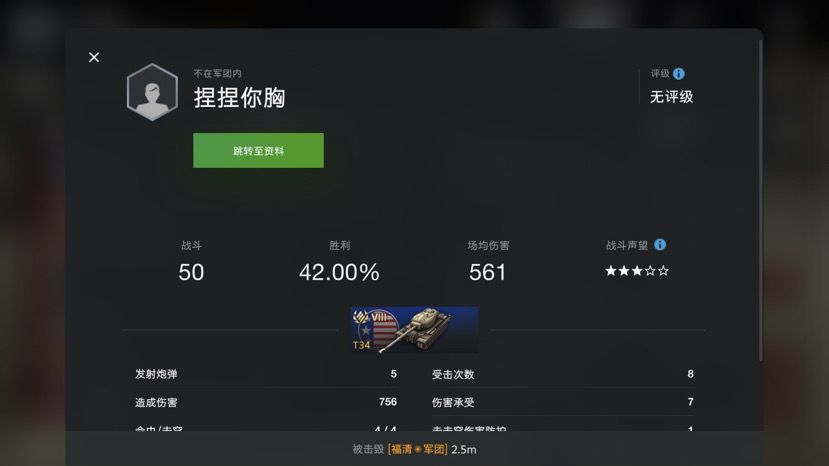Click the 伤害承受 stats row
This screenshot has height=466, width=829.
[x=563, y=402]
